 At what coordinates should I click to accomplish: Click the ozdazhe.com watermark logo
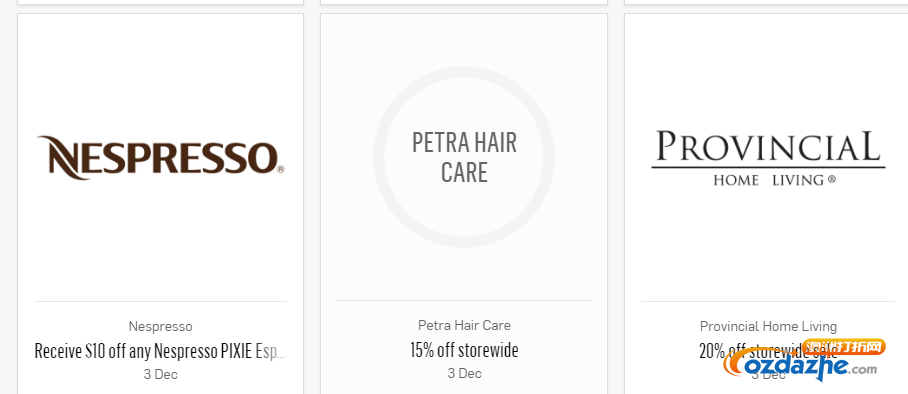coord(804,362)
